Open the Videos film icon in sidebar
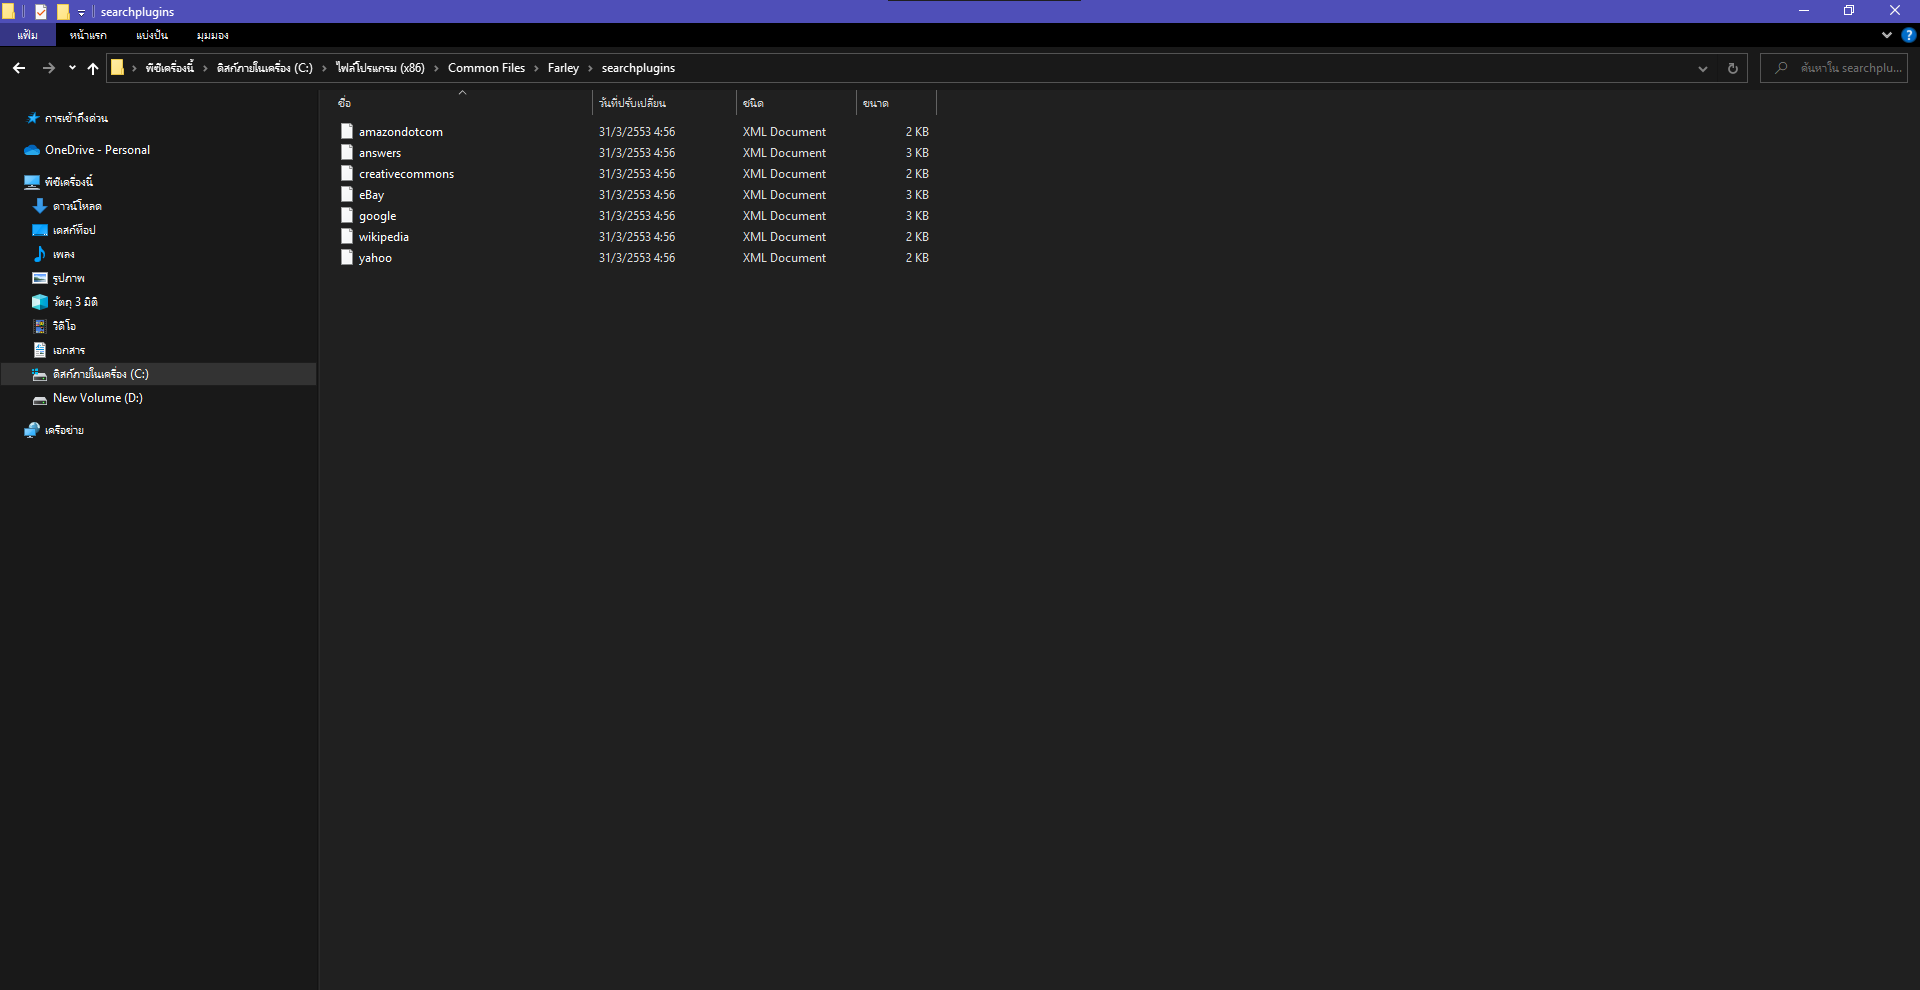 click(40, 326)
